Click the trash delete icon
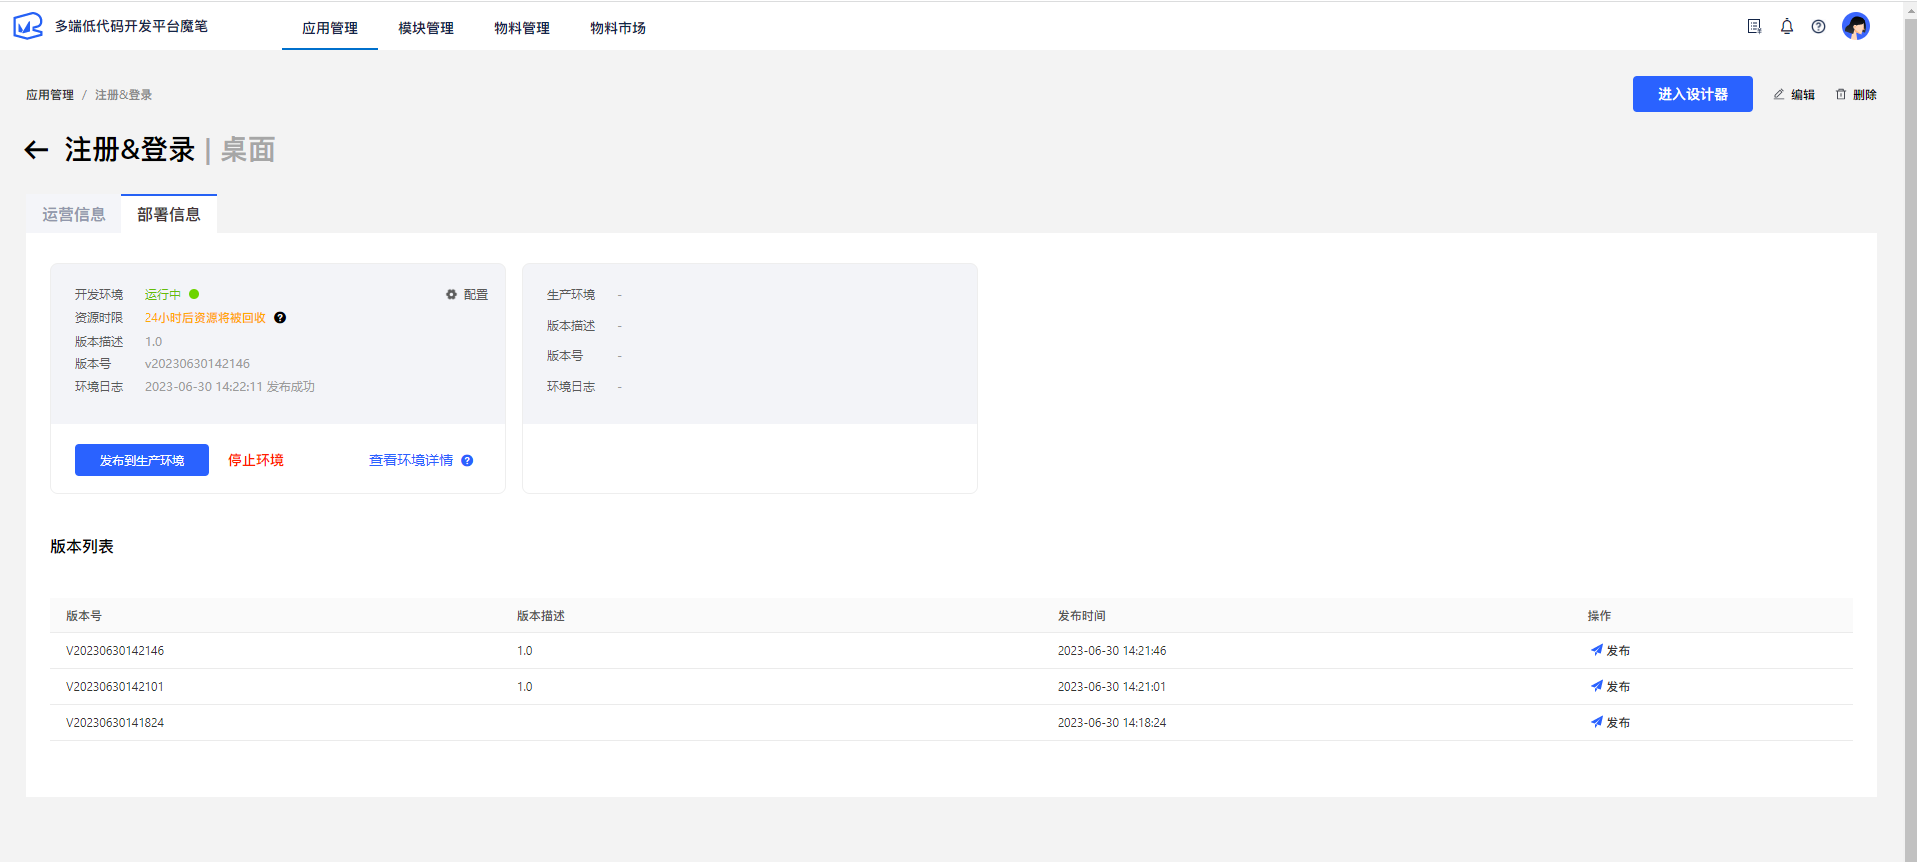The height and width of the screenshot is (862, 1917). tap(1841, 95)
